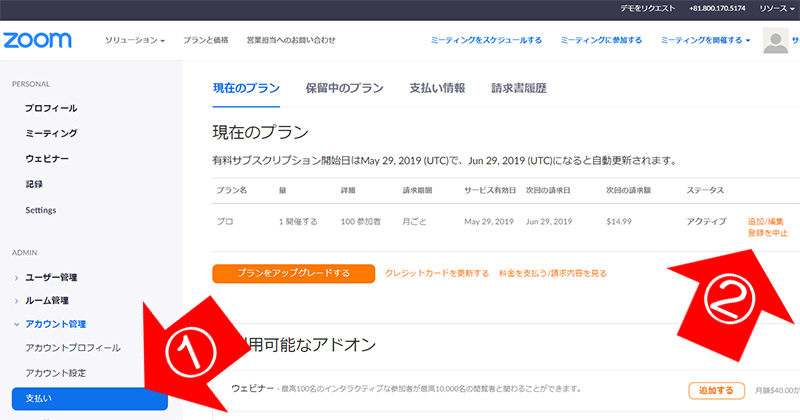
Task: Click the 追加する button for ウェビナー
Action: click(717, 390)
